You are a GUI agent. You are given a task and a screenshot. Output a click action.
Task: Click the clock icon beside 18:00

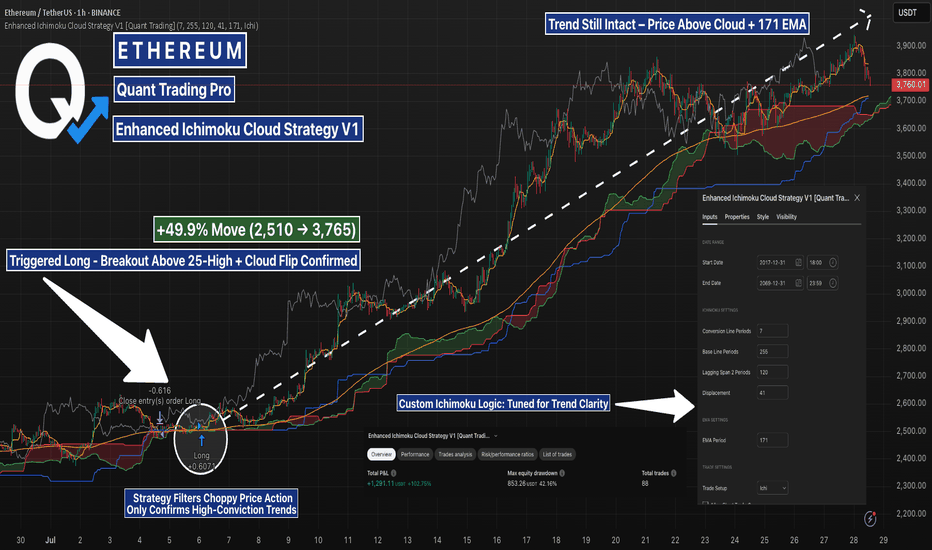click(x=833, y=262)
